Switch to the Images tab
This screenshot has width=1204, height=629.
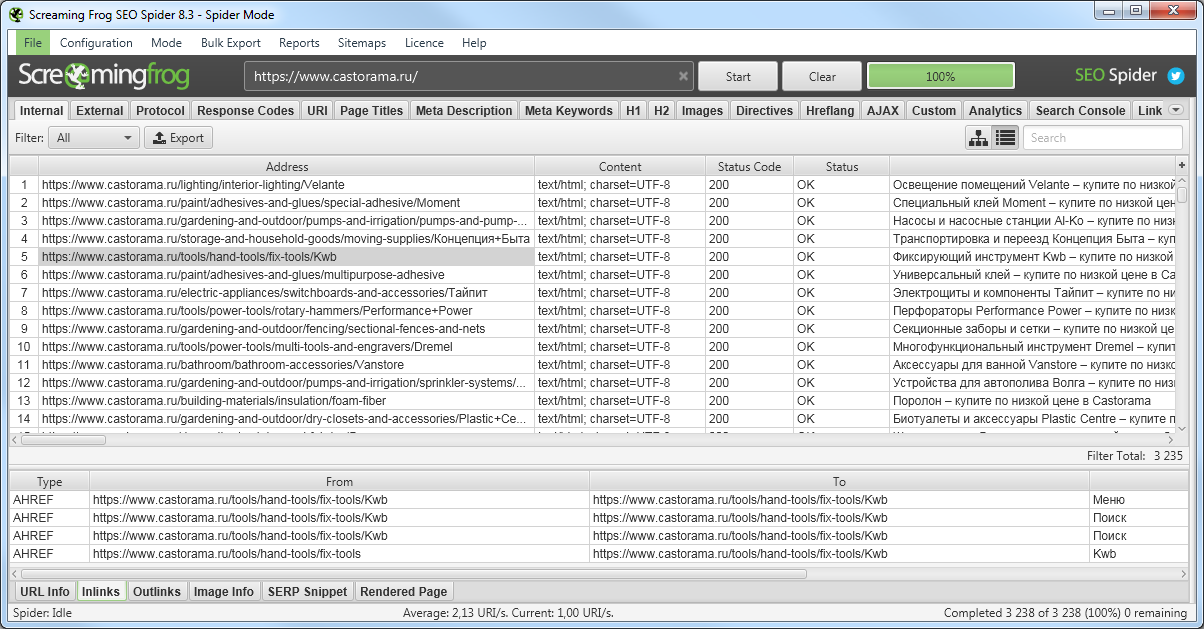[x=703, y=111]
